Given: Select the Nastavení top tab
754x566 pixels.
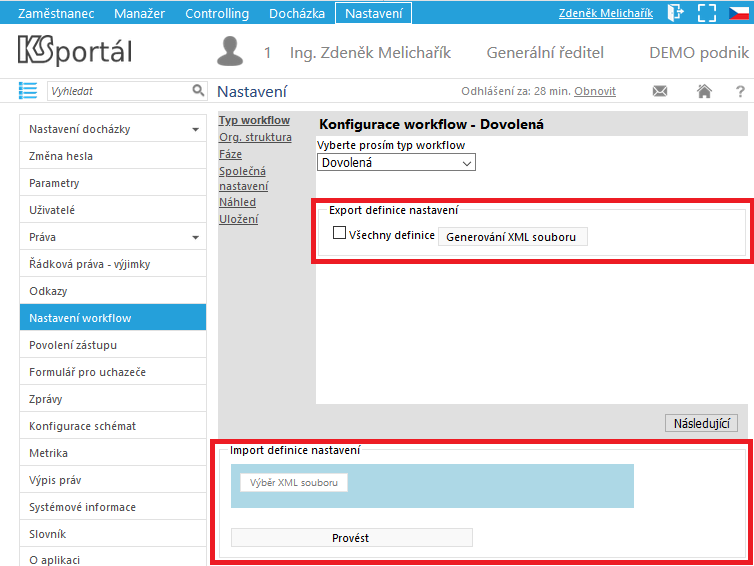Looking at the screenshot, I should click(x=374, y=13).
